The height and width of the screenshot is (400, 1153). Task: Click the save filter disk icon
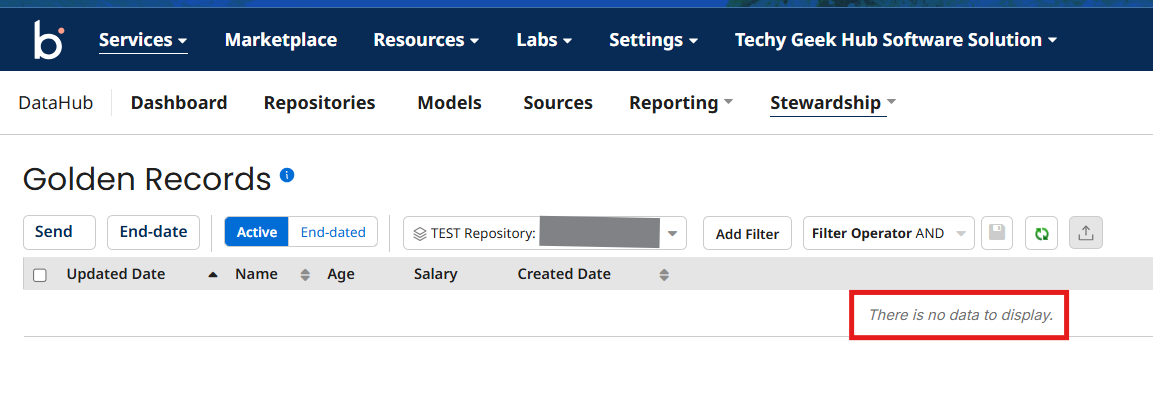(996, 233)
